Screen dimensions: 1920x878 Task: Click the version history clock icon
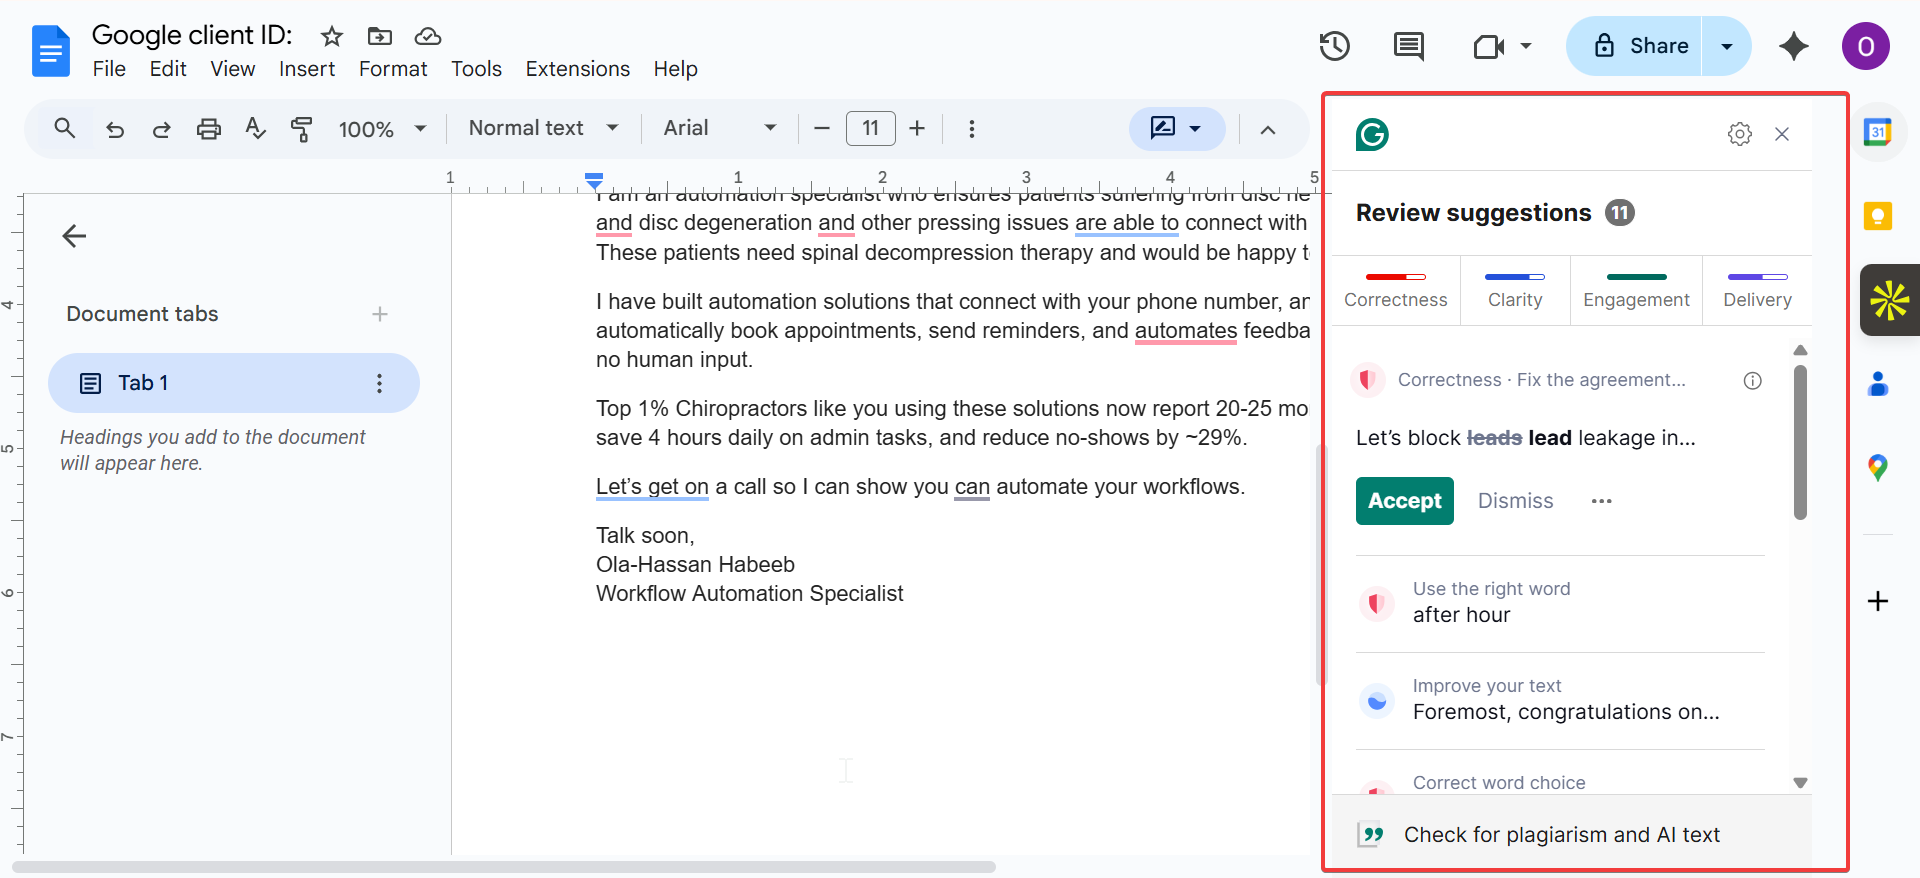coord(1334,46)
